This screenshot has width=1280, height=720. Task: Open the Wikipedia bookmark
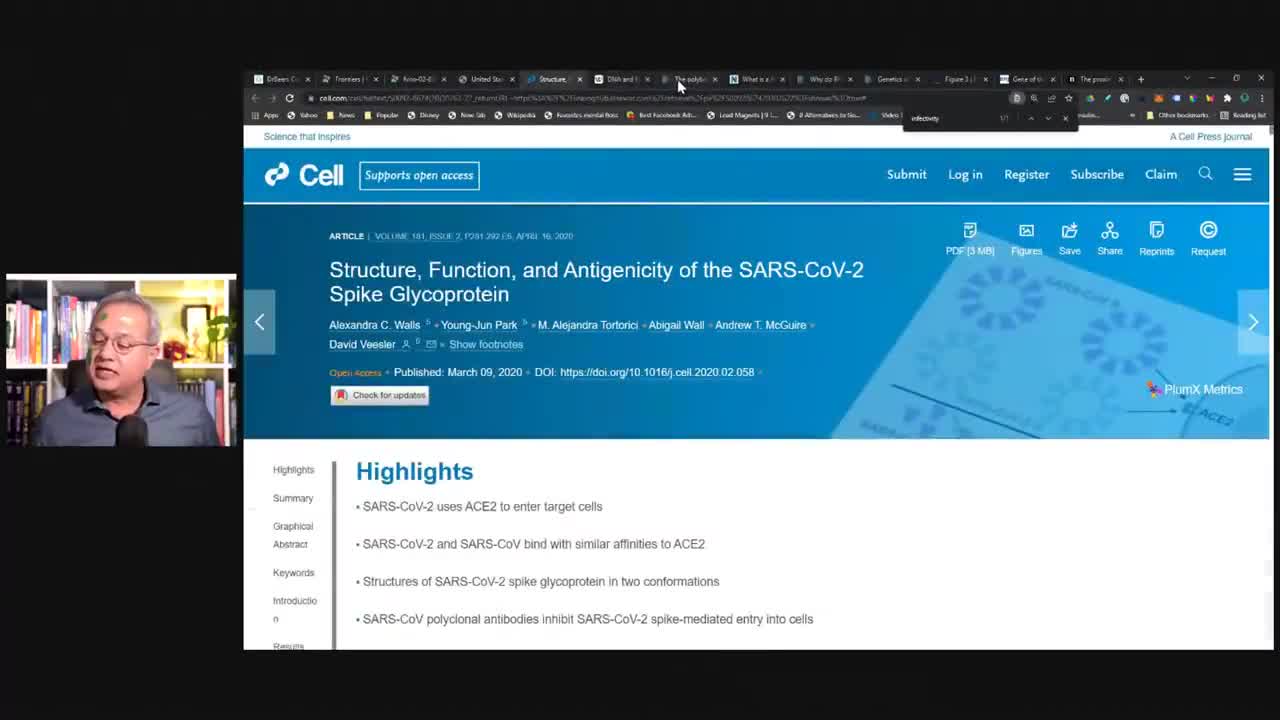(x=515, y=115)
